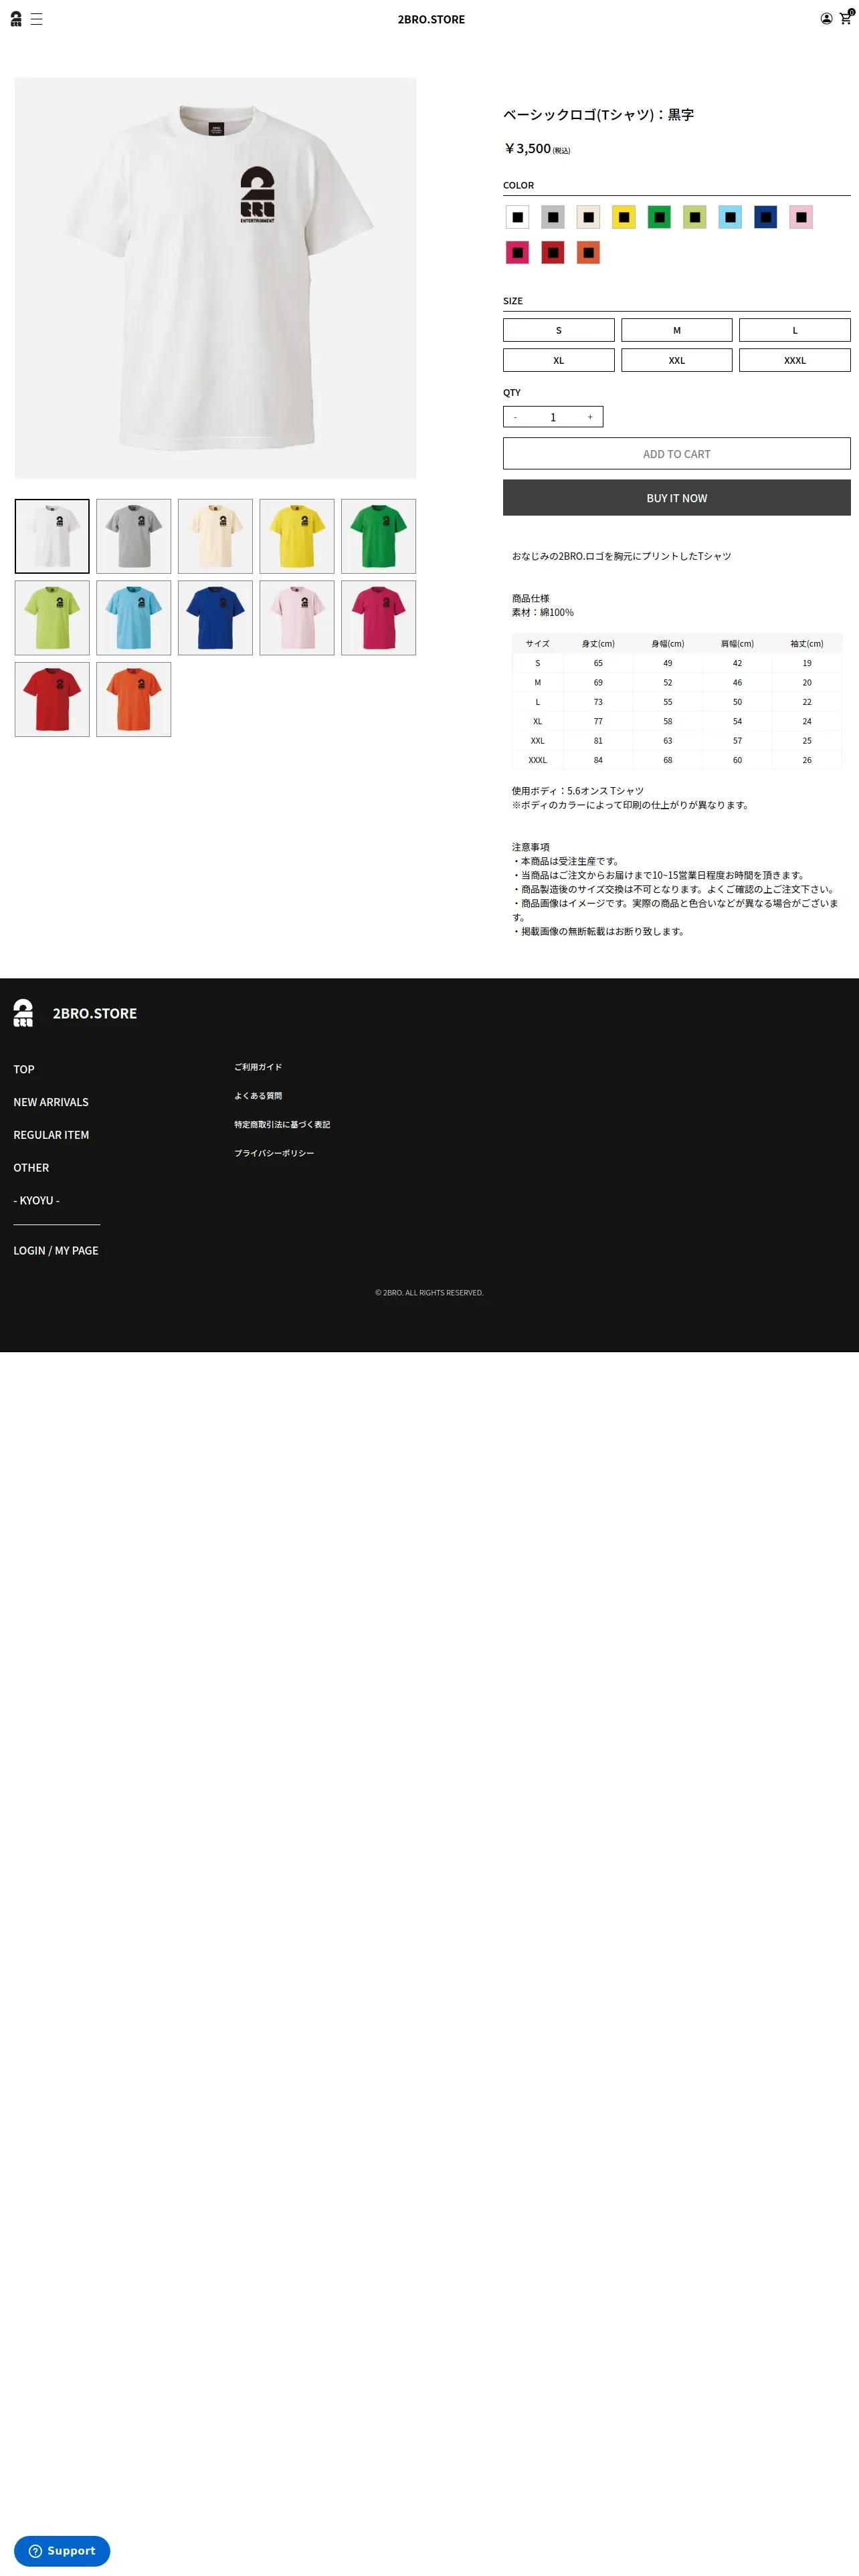Decrease quantity with minus button
The width and height of the screenshot is (859, 2576).
pyautogui.click(x=515, y=417)
